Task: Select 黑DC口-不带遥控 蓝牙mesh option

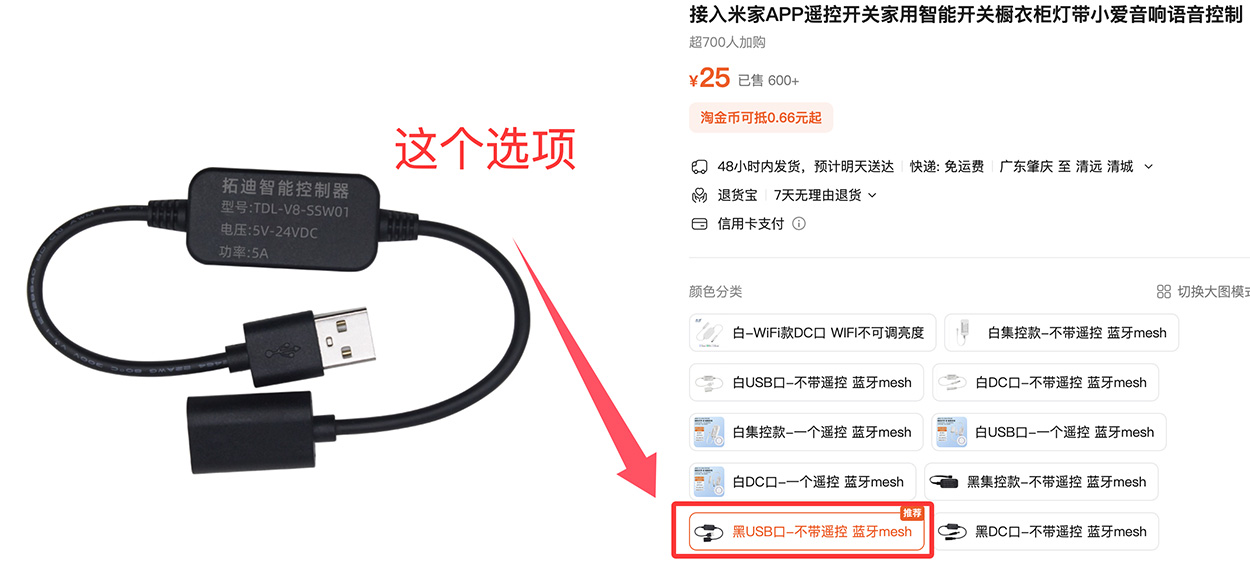Action: [x=1046, y=532]
